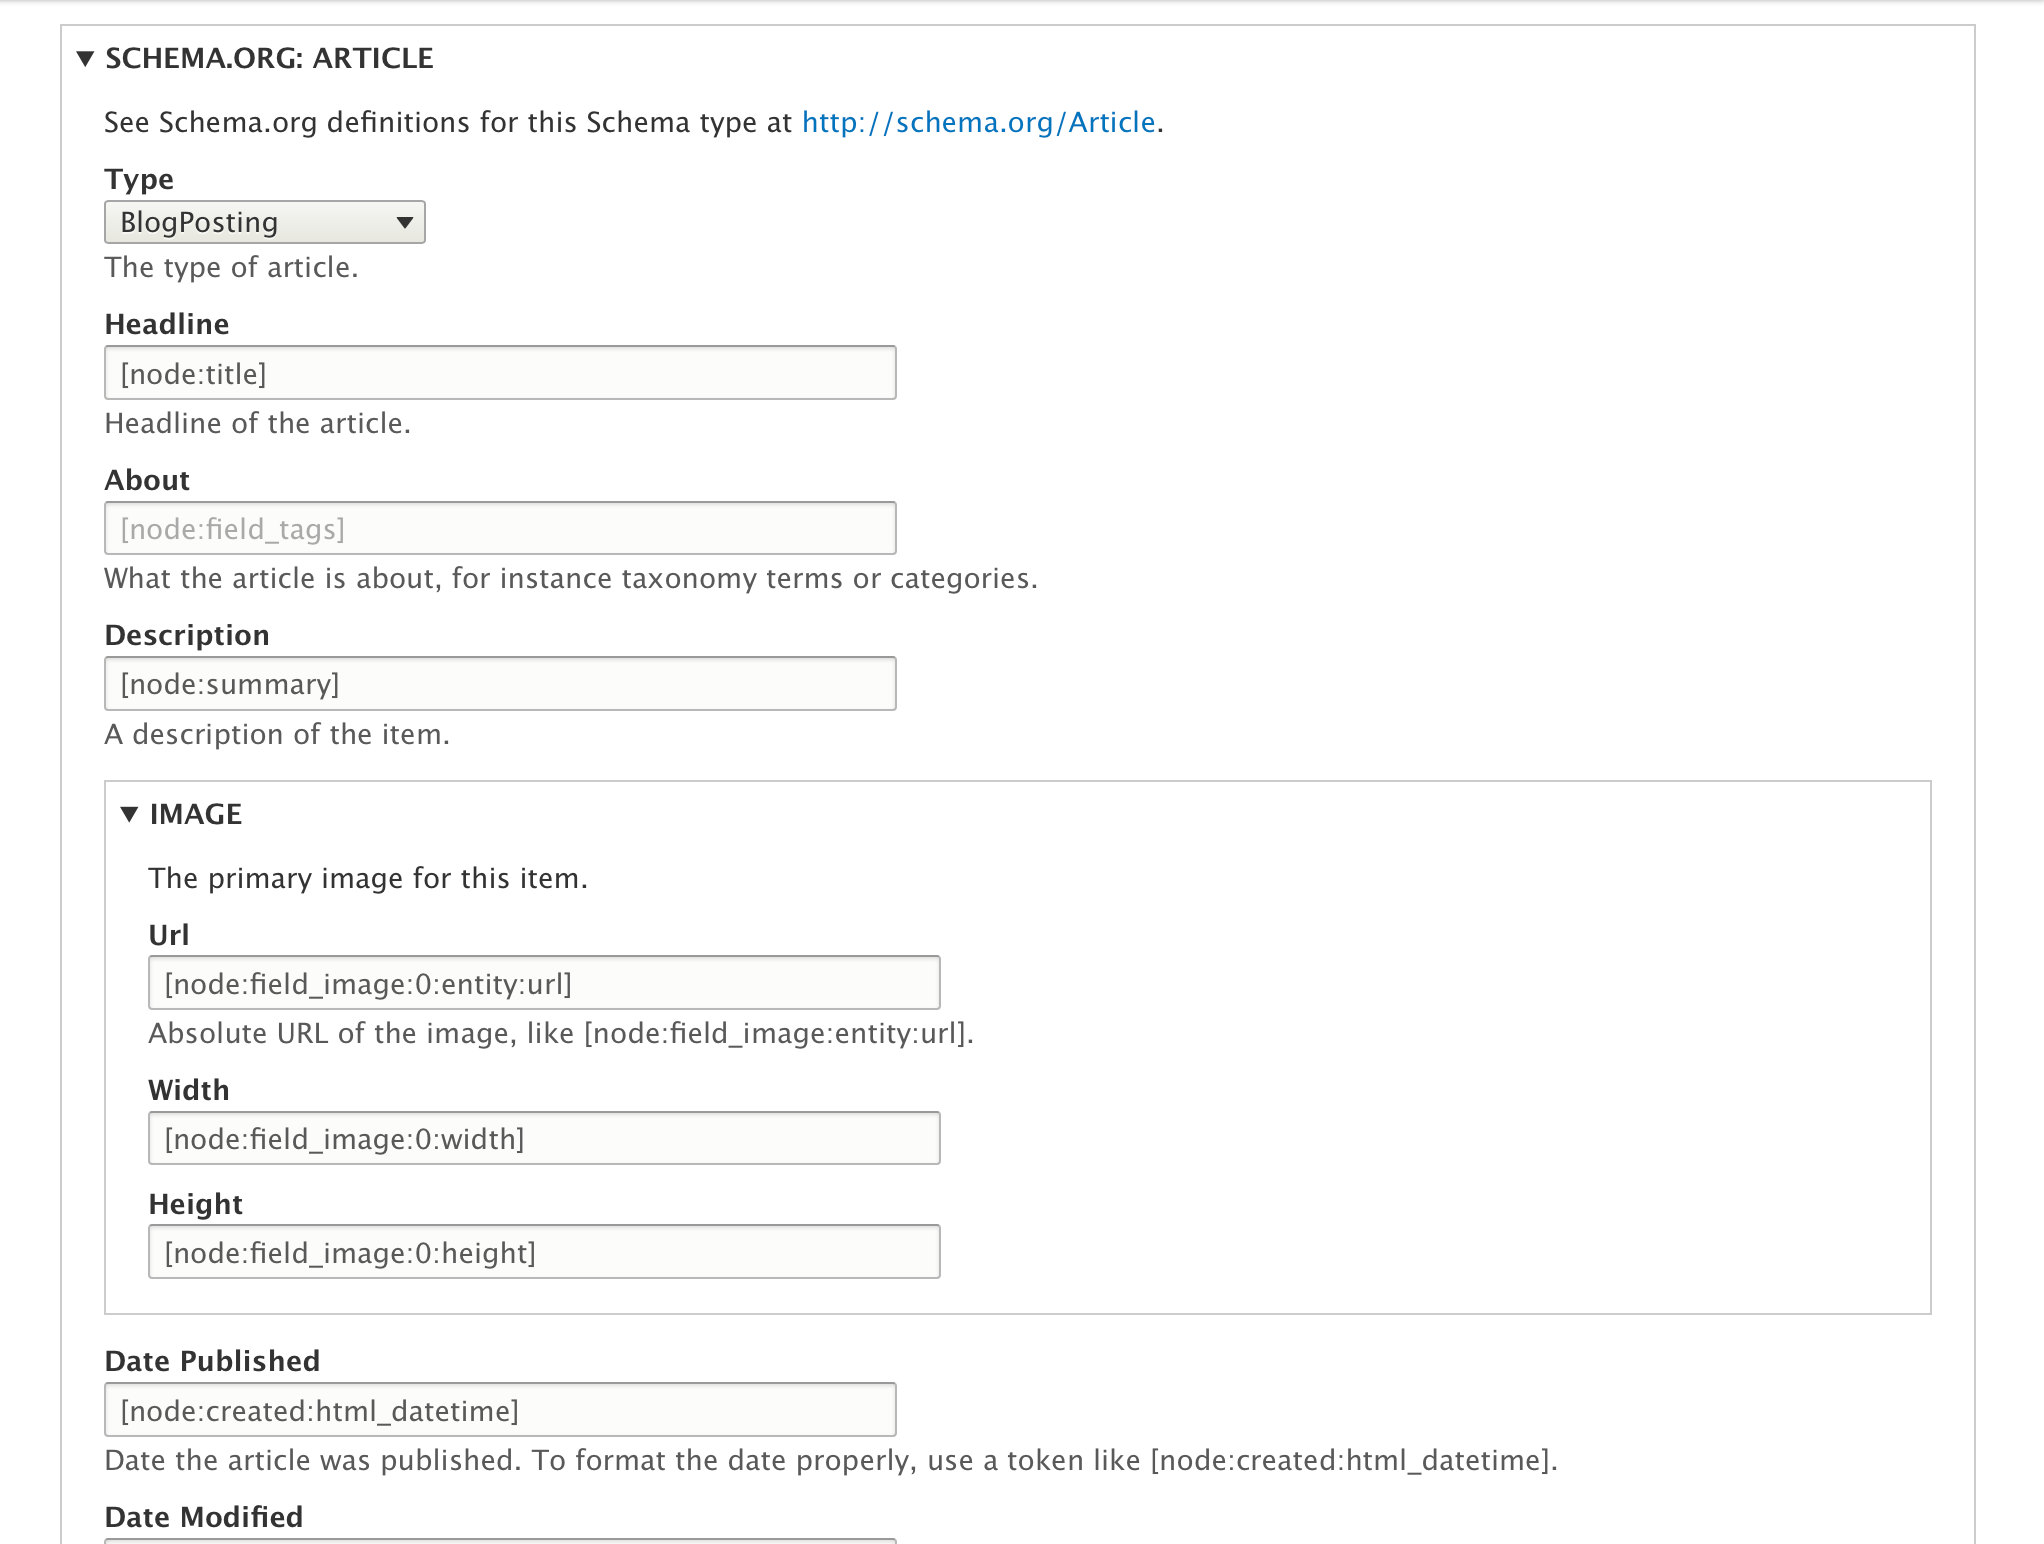
Task: Collapse the Image fieldset triangle
Action: 129,814
